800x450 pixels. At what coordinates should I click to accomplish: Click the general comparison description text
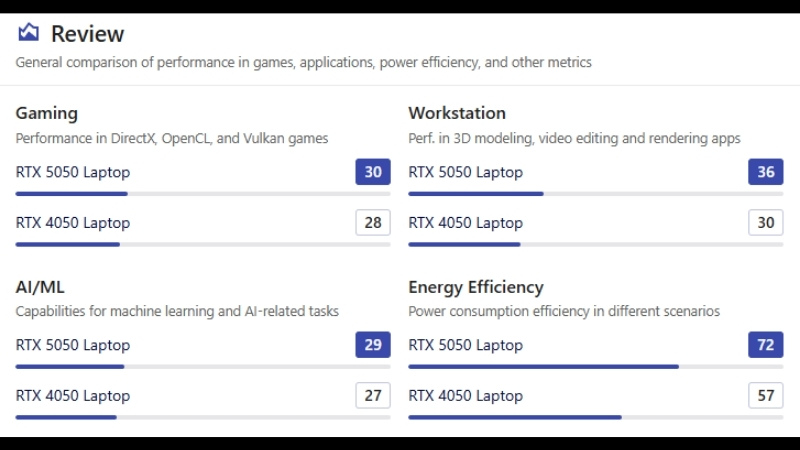coord(304,62)
